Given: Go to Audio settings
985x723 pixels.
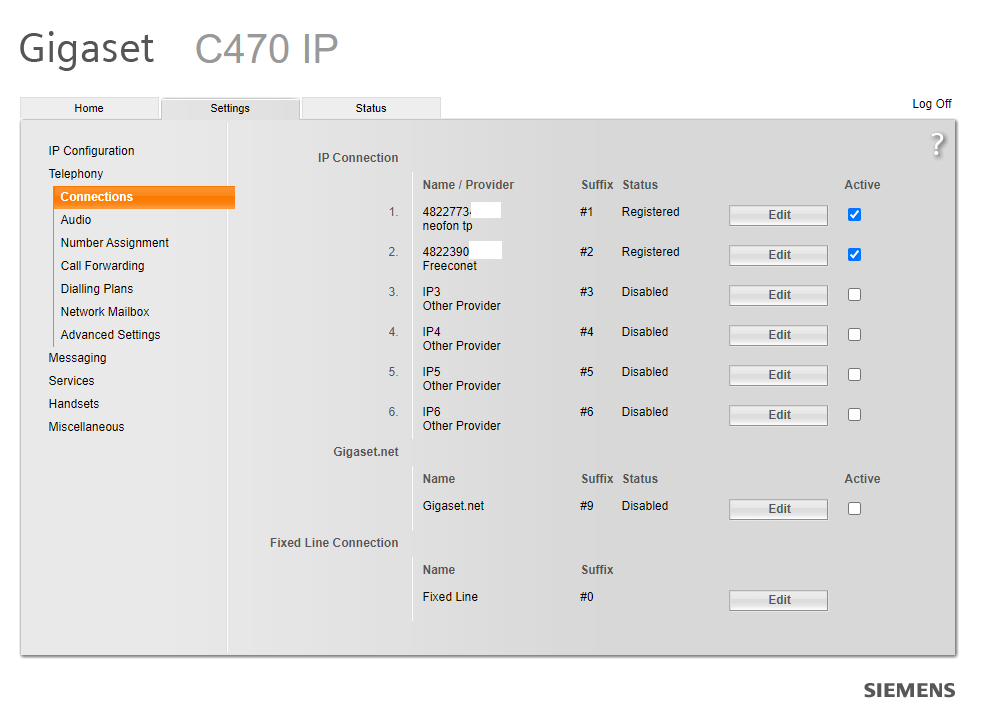Looking at the screenshot, I should click(x=76, y=220).
